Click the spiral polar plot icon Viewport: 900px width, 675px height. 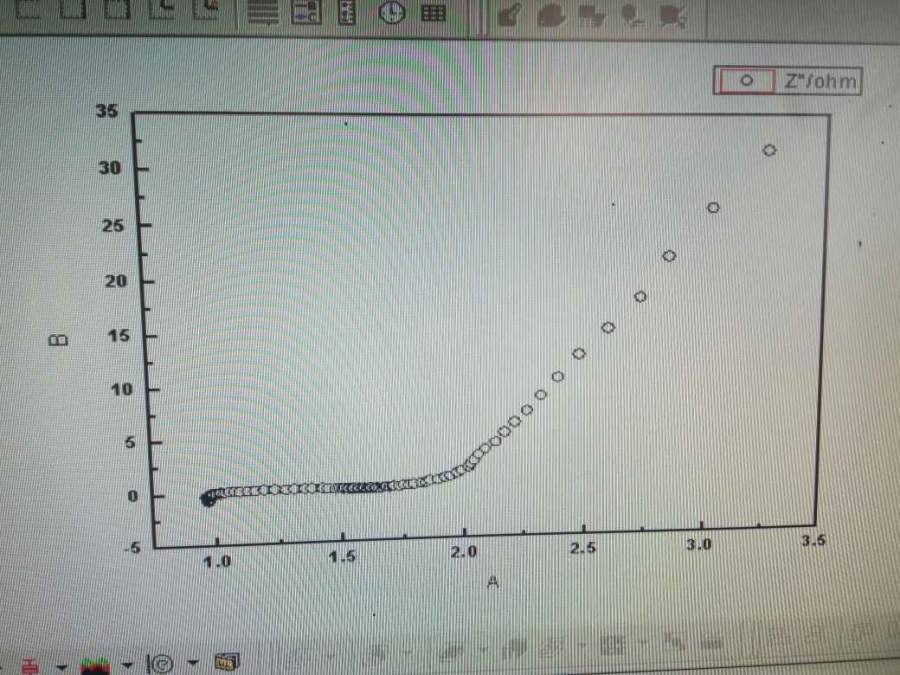161,664
